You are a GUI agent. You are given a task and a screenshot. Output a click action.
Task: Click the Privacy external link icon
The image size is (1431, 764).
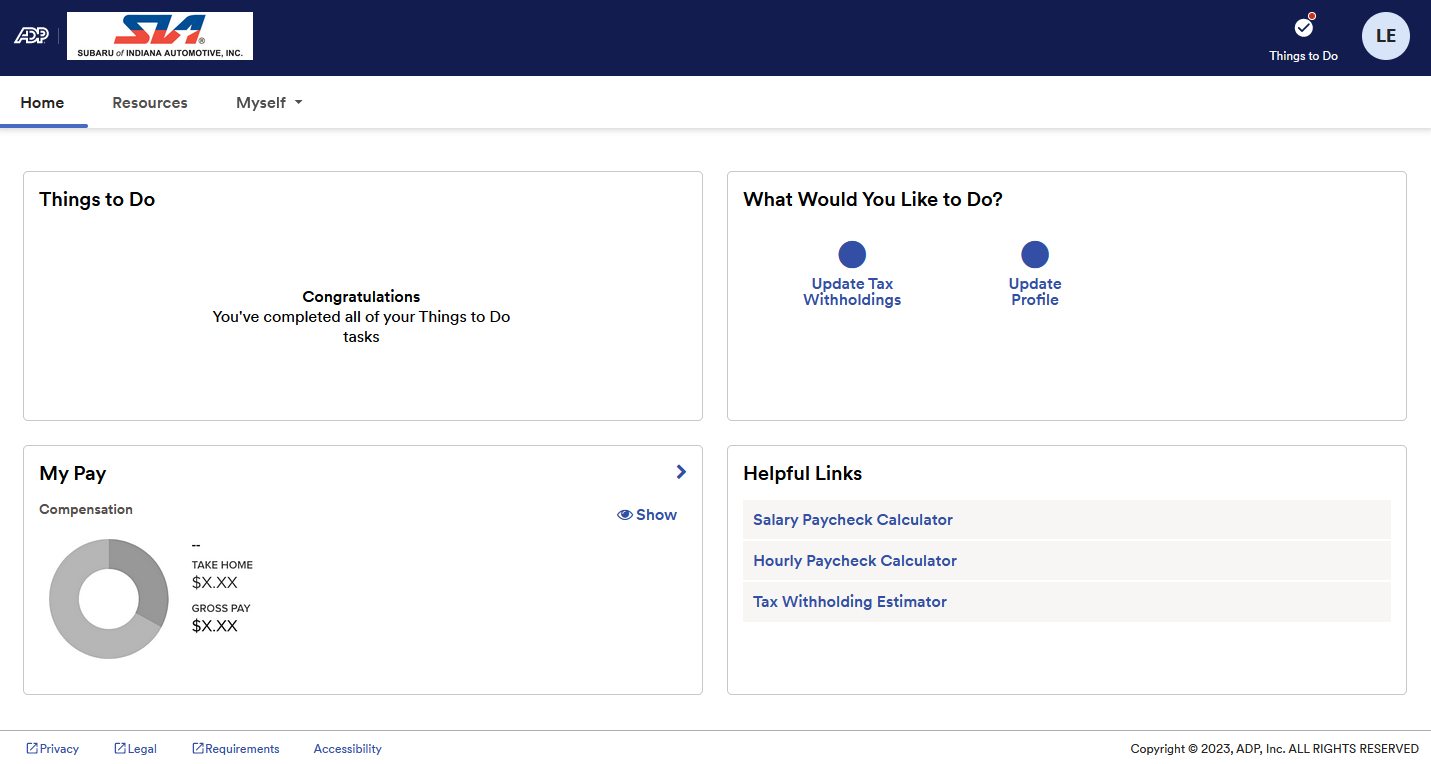tap(31, 748)
